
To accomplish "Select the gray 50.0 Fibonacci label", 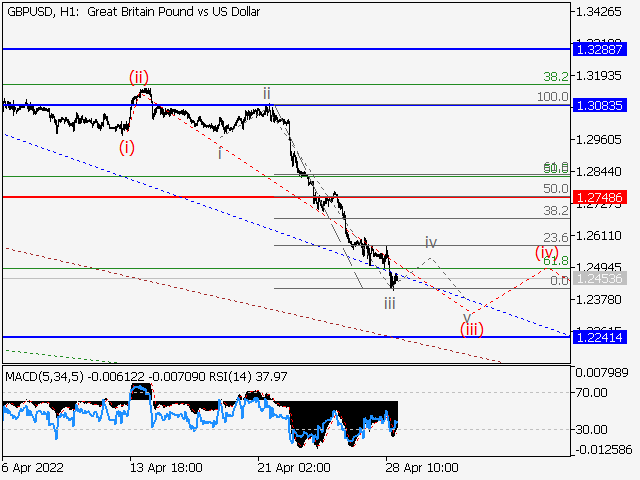I will [556, 189].
